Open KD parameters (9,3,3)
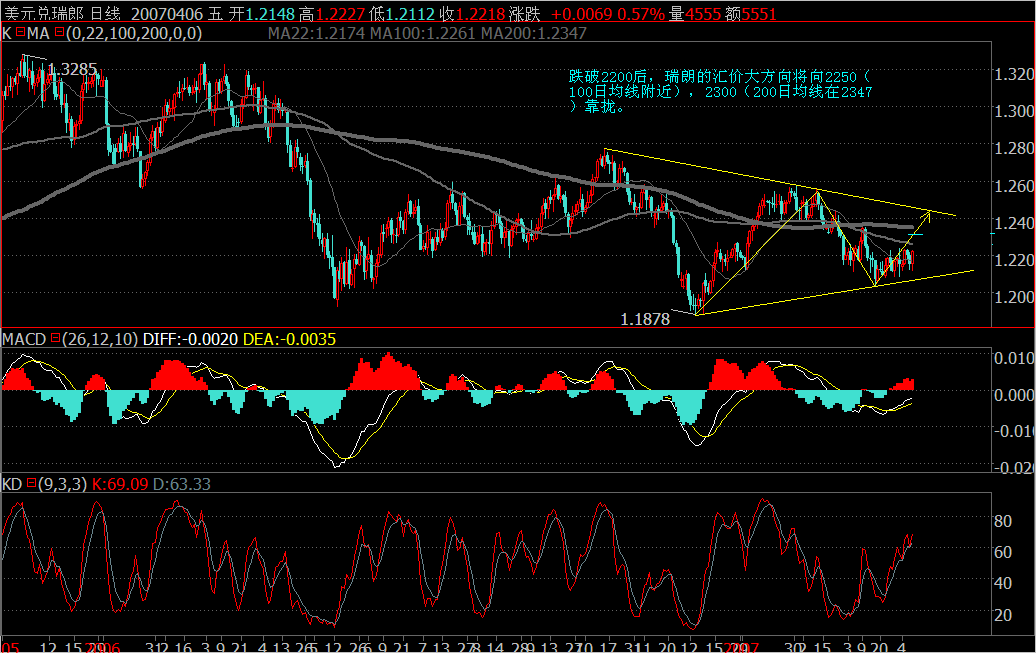Image resolution: width=1036 pixels, height=653 pixels. [62, 484]
